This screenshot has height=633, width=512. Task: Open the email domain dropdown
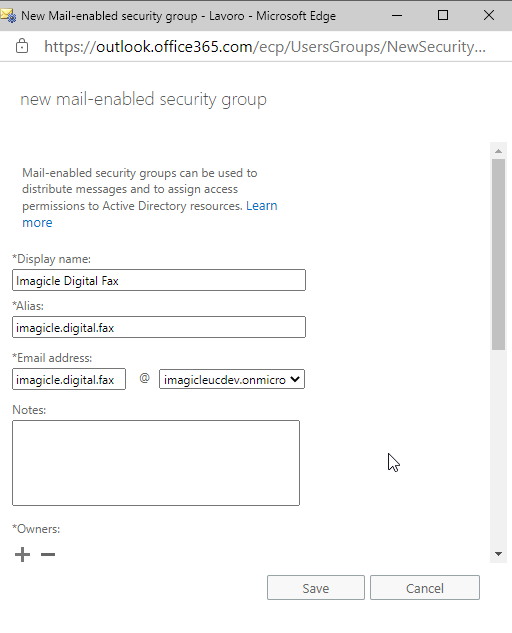click(232, 379)
